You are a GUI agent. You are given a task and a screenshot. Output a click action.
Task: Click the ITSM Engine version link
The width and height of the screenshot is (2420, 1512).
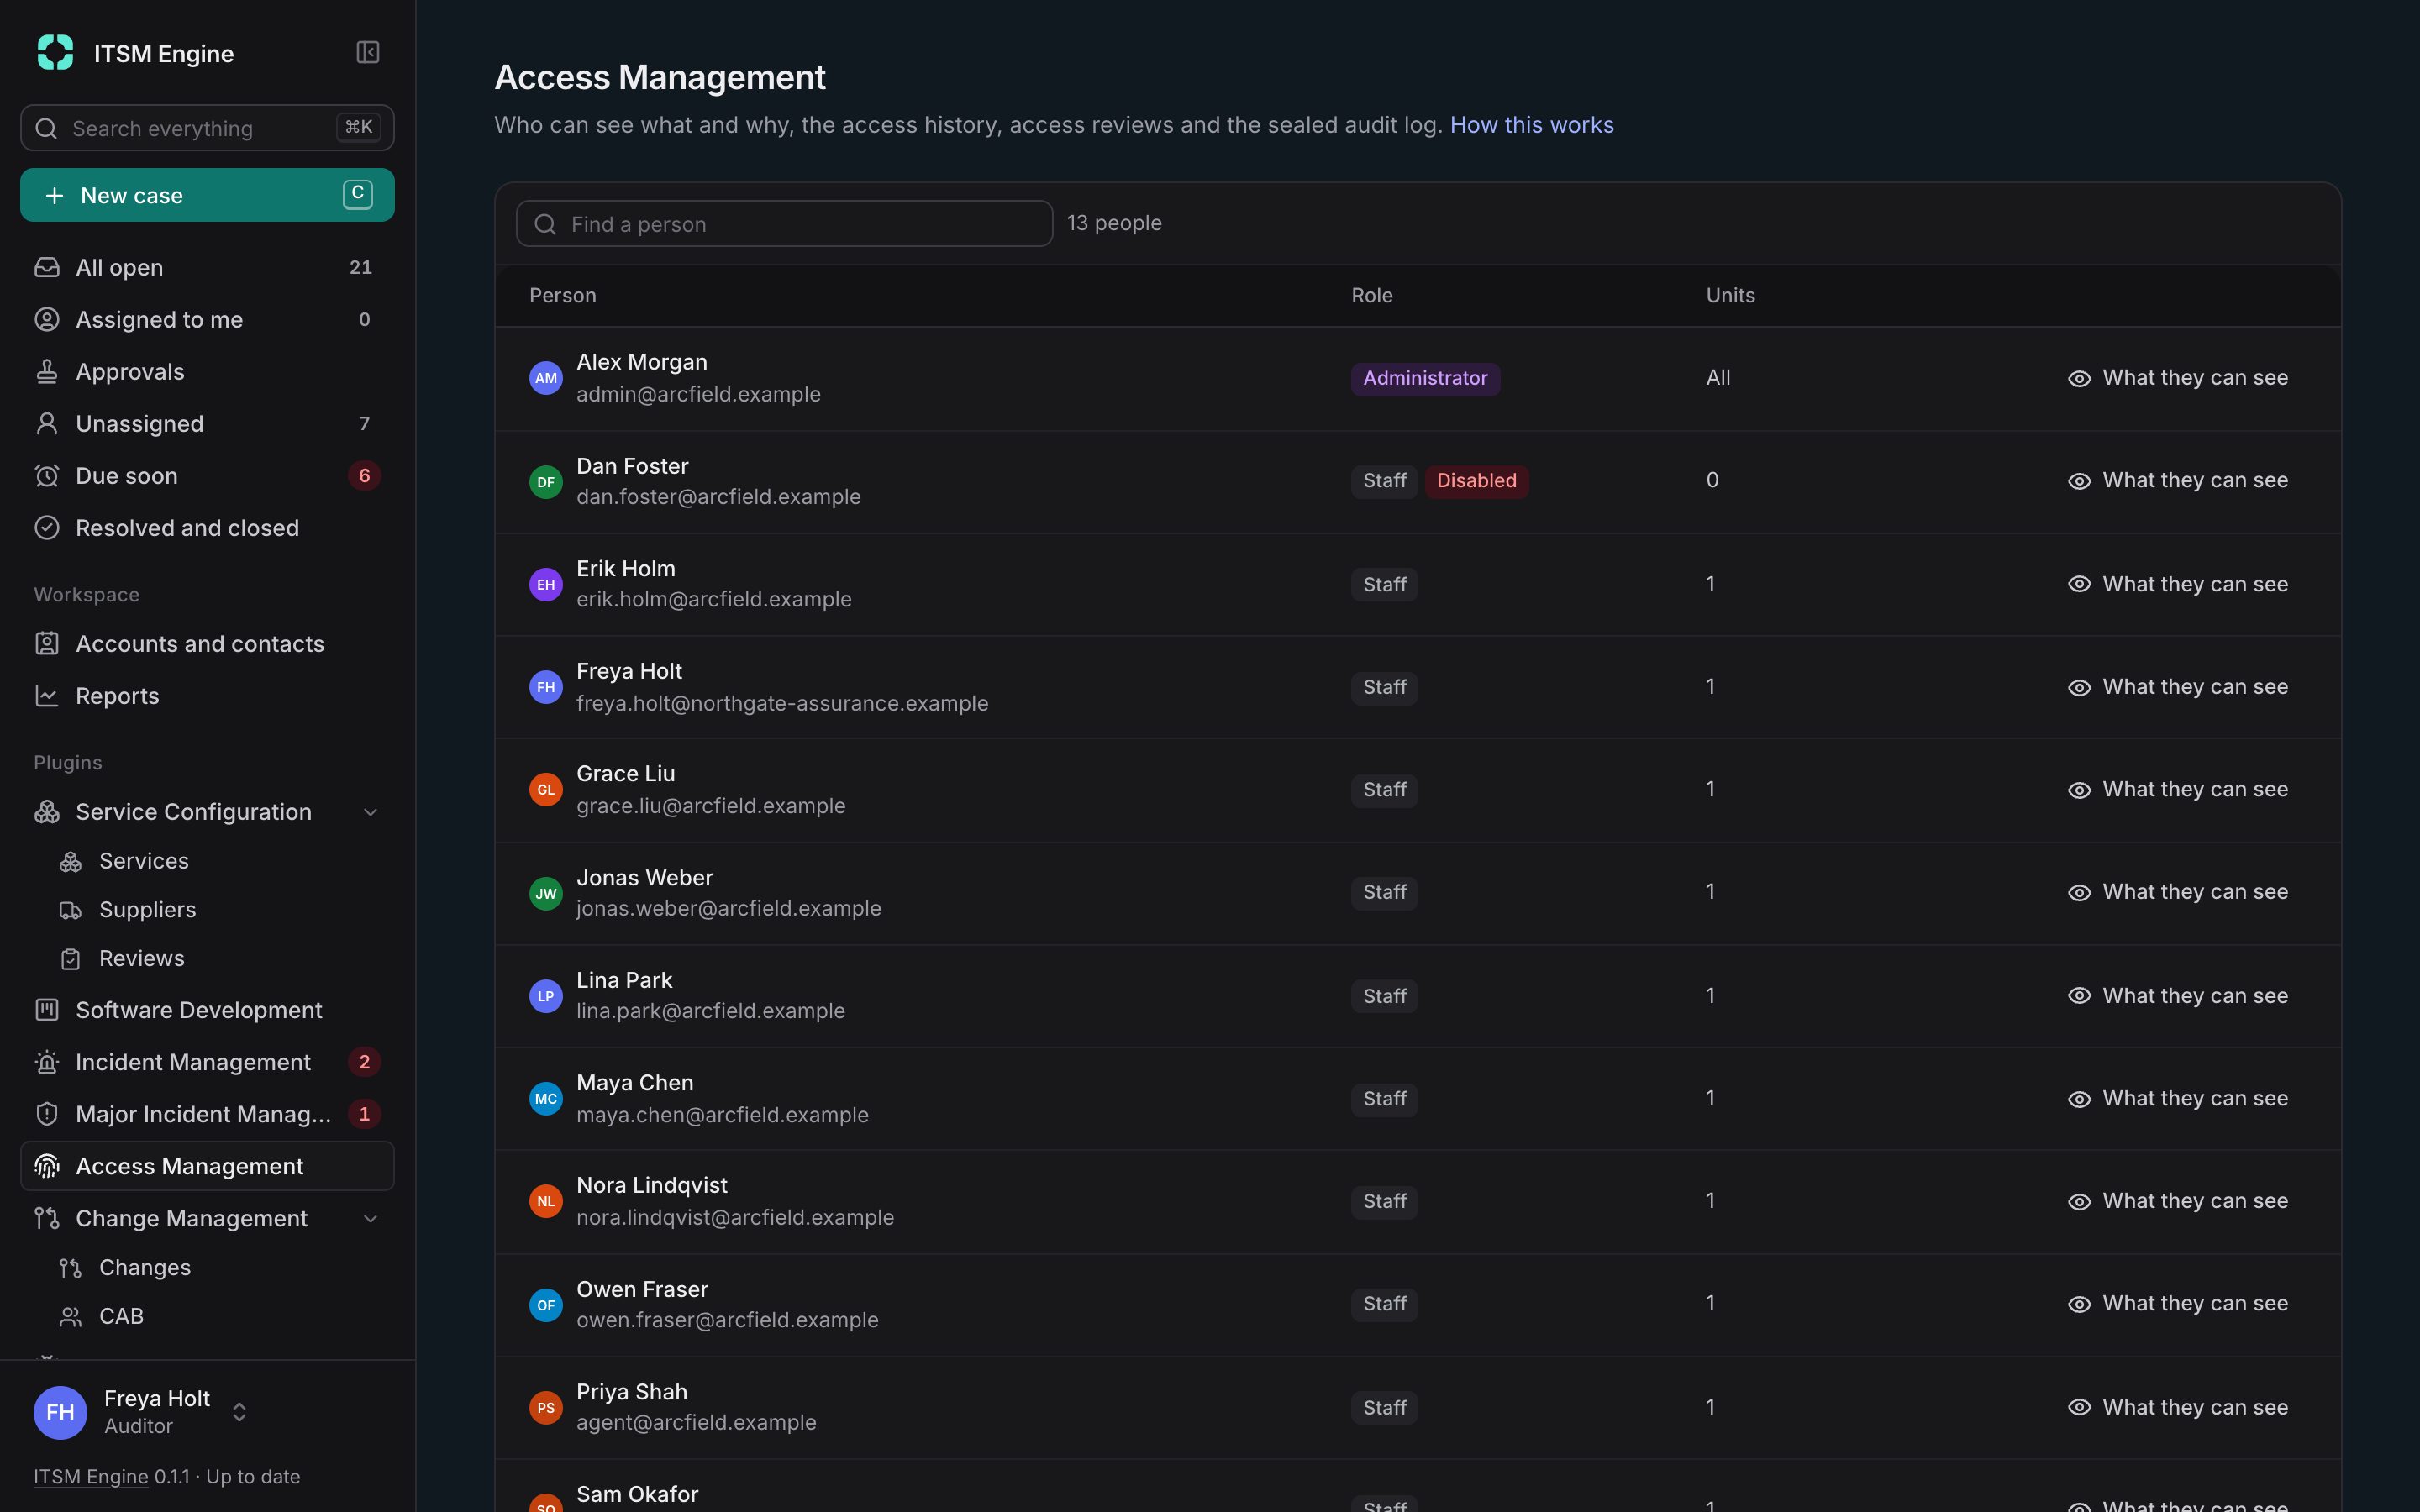[x=91, y=1477]
